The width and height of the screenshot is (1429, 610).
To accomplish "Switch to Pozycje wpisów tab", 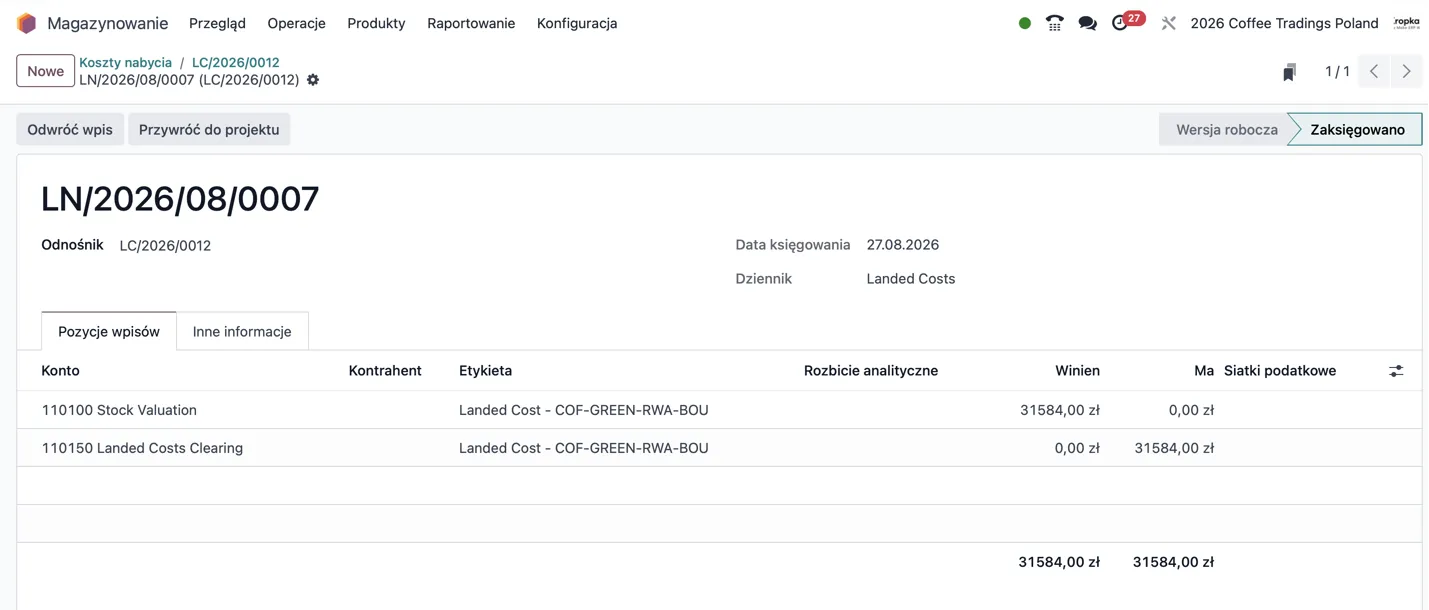I will point(109,331).
